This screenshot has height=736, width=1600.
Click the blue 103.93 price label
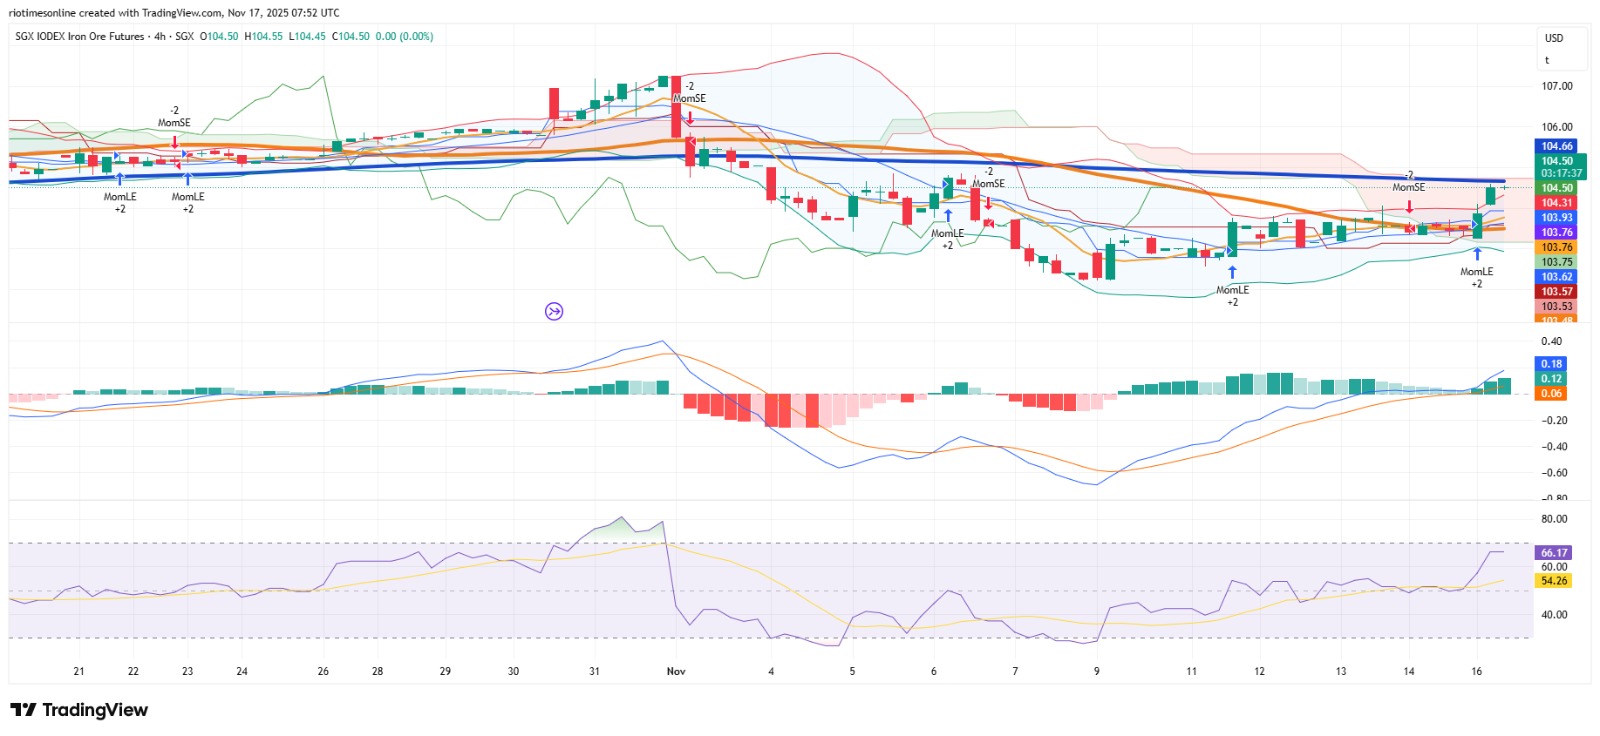pyautogui.click(x=1556, y=217)
